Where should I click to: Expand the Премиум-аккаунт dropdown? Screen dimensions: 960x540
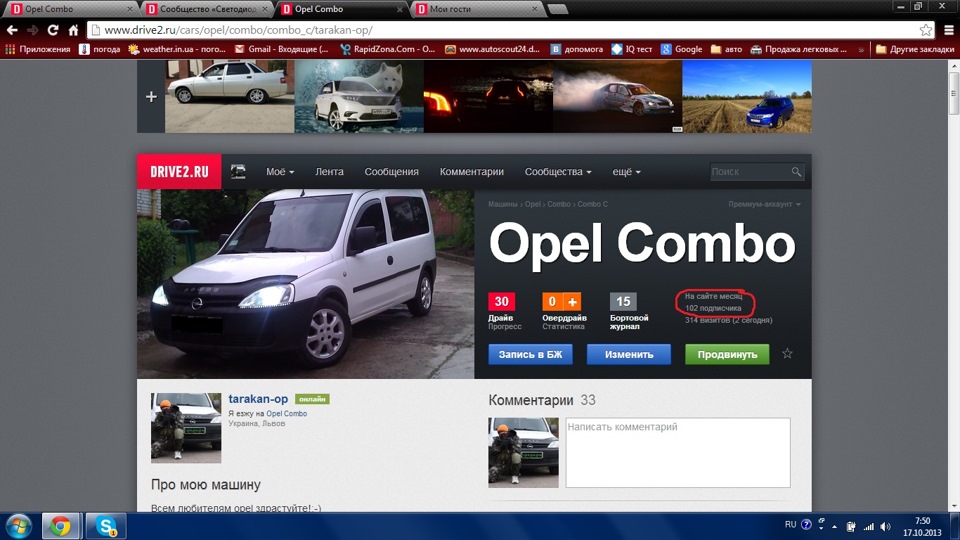pyautogui.click(x=764, y=204)
